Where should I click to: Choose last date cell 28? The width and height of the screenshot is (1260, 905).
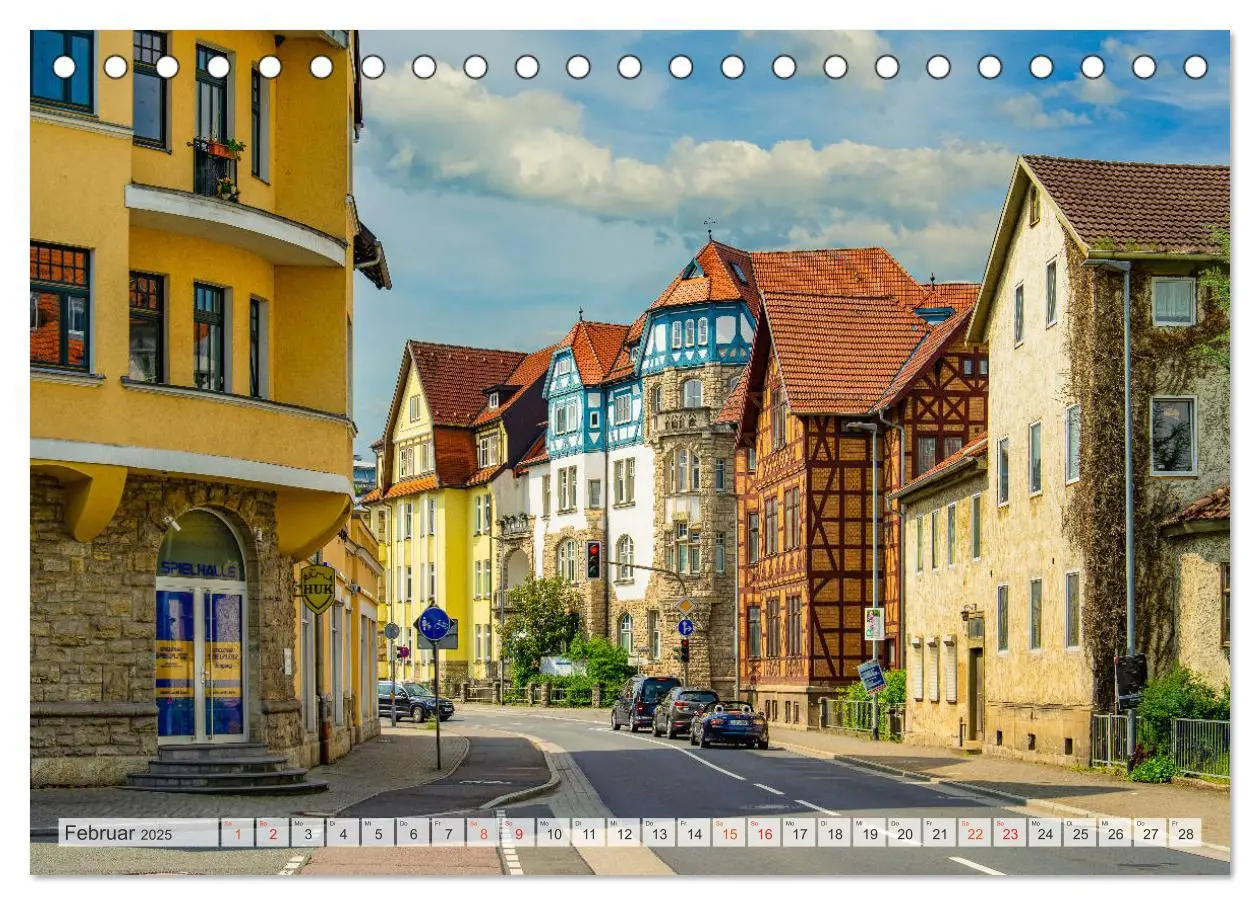point(1185,832)
